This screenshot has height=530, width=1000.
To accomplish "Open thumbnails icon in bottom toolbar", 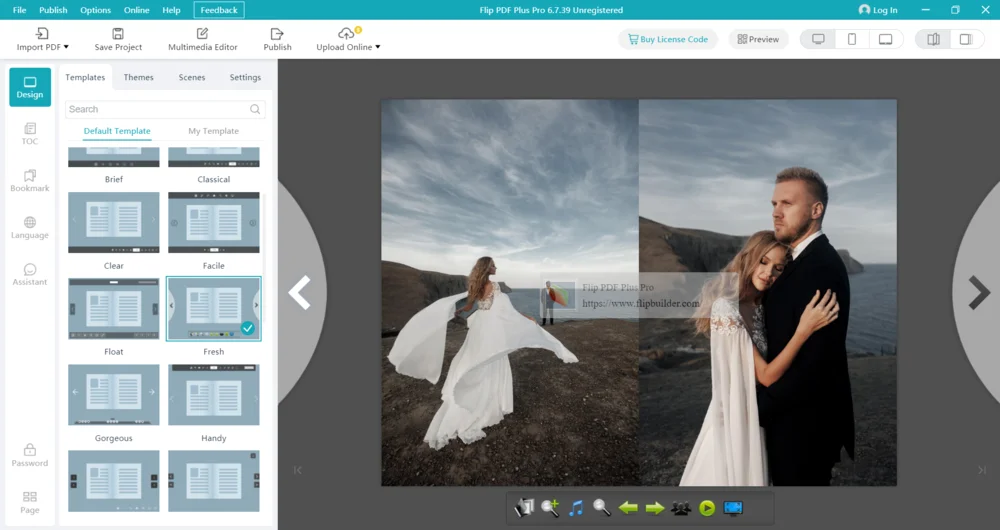I will [524, 508].
